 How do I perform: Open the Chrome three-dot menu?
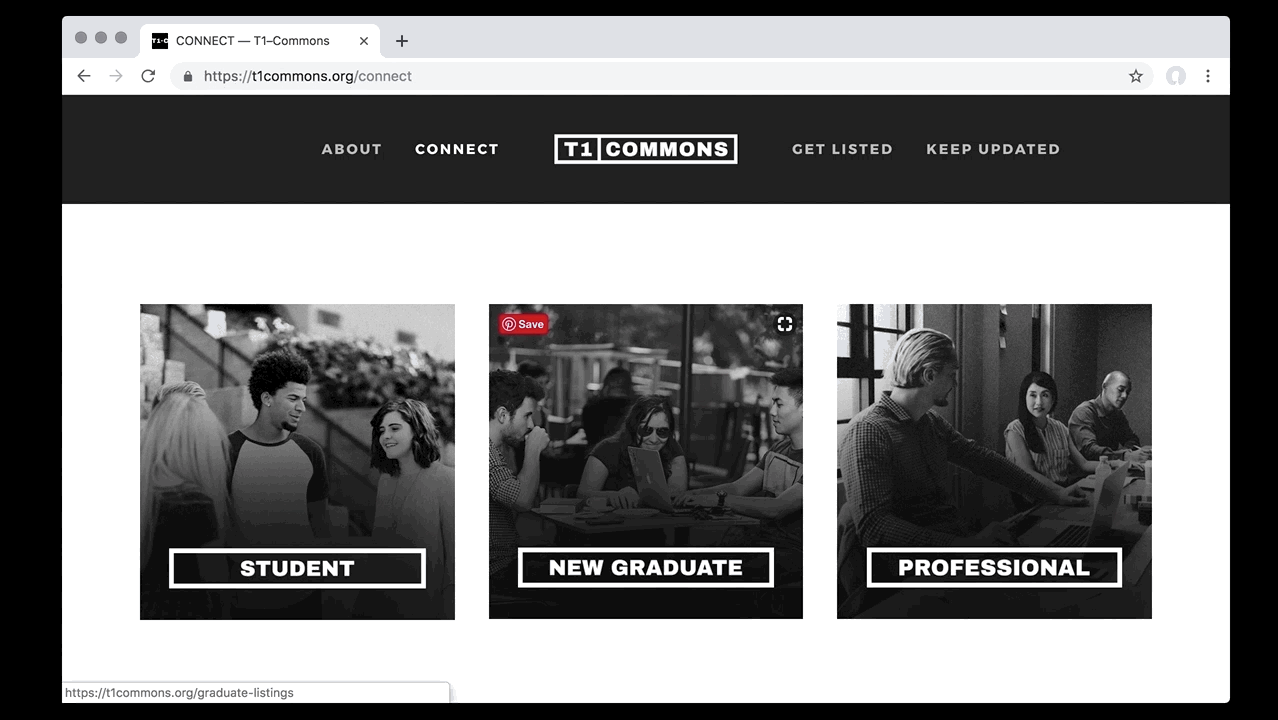1208,76
